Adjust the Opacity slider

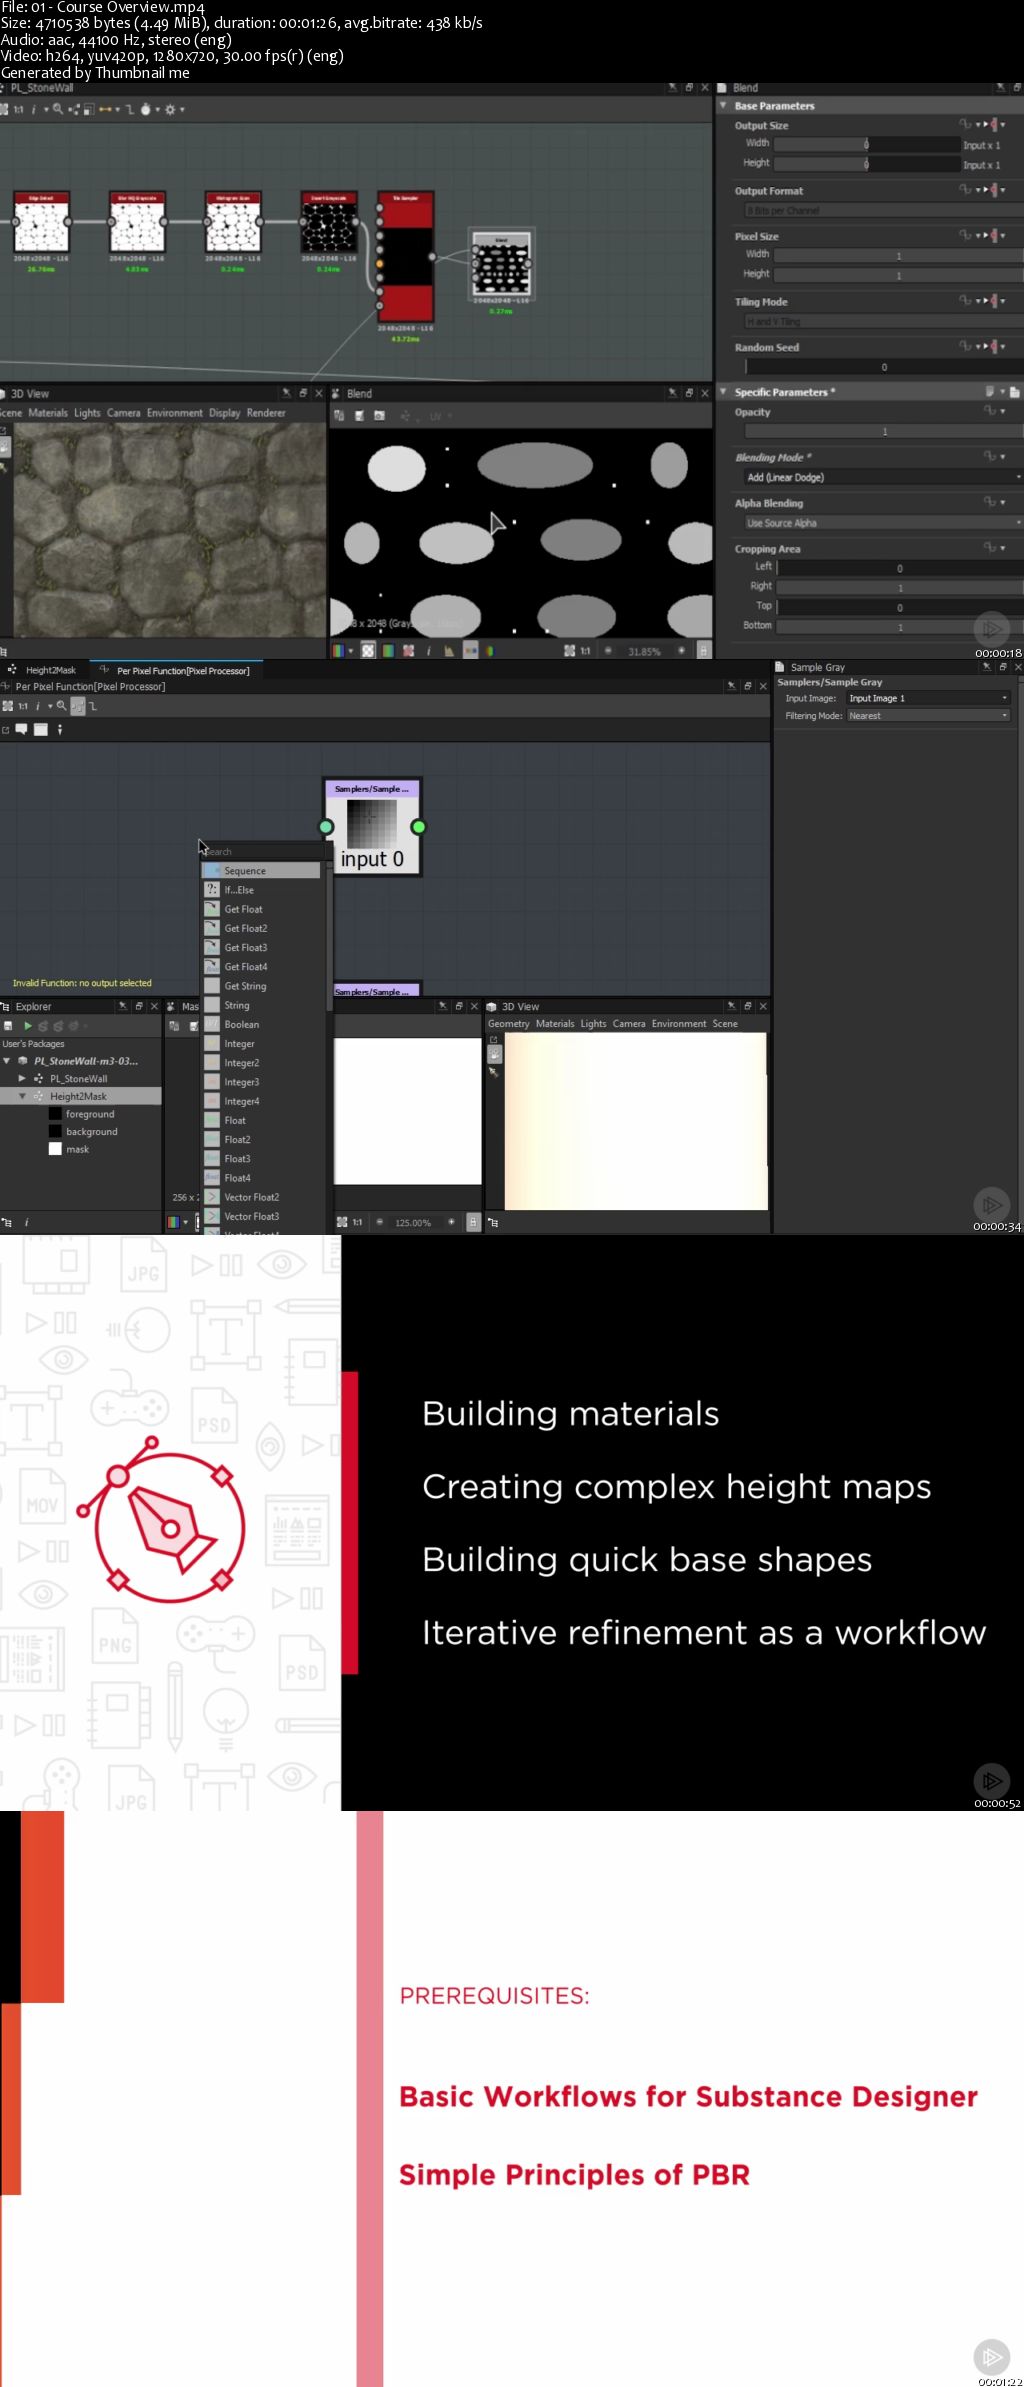click(x=884, y=431)
